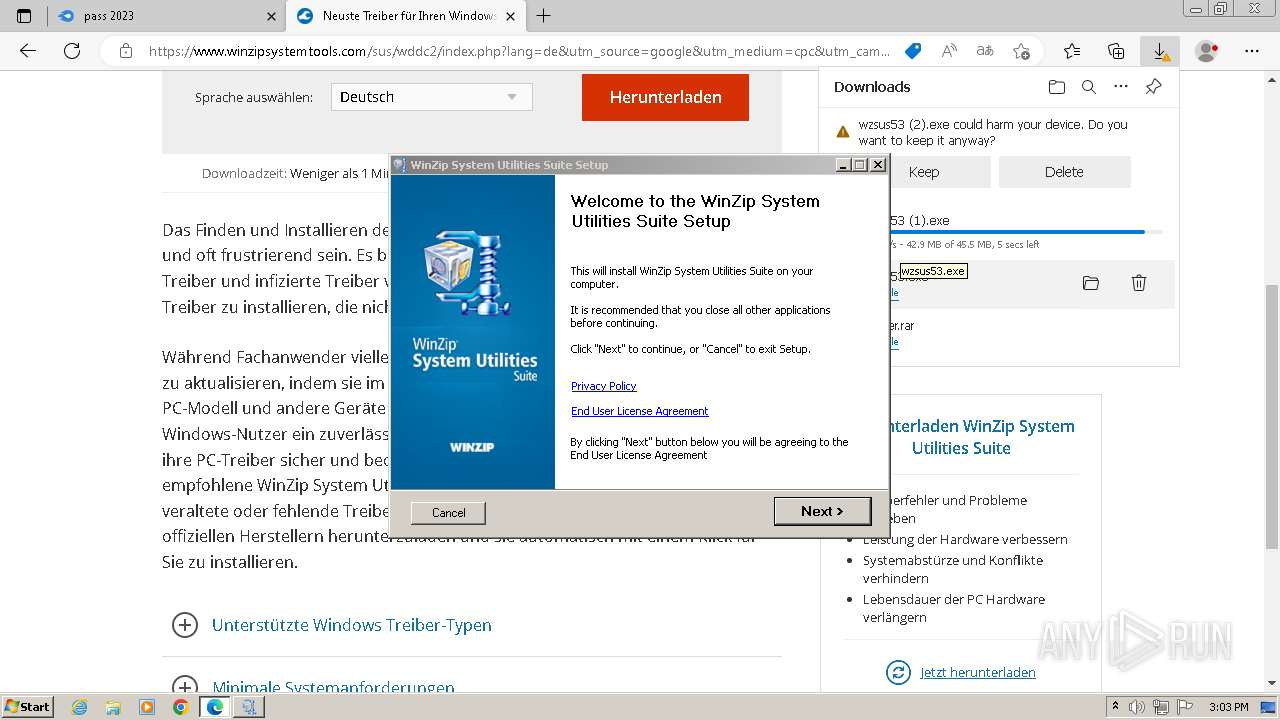Activate the Read aloud icon
Viewport: 1280px width, 720px height.
pos(949,51)
